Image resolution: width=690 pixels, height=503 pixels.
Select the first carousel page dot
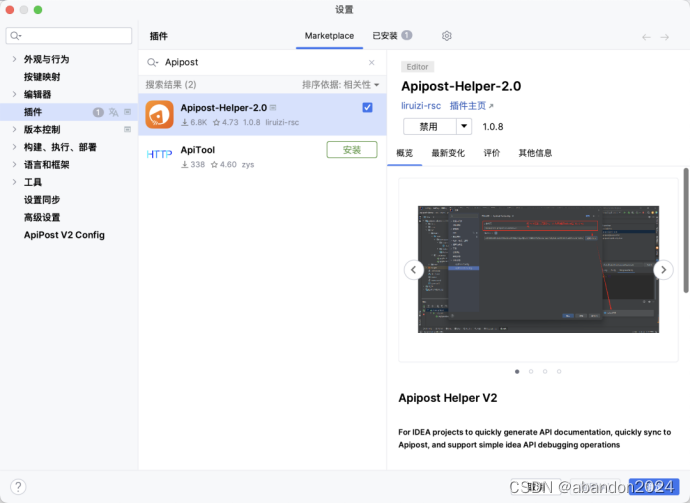[517, 371]
